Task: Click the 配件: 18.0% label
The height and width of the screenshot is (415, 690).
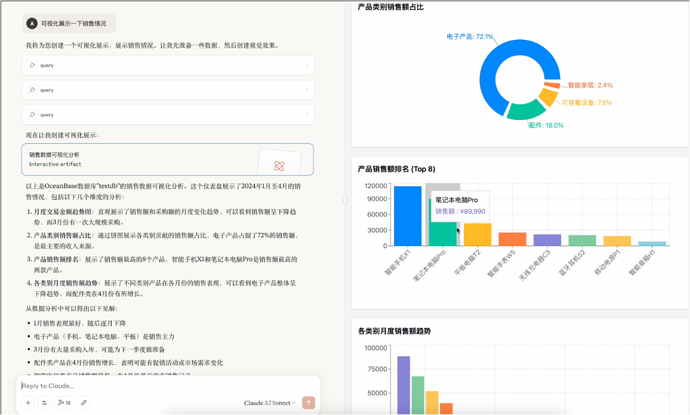Action: tap(546, 125)
